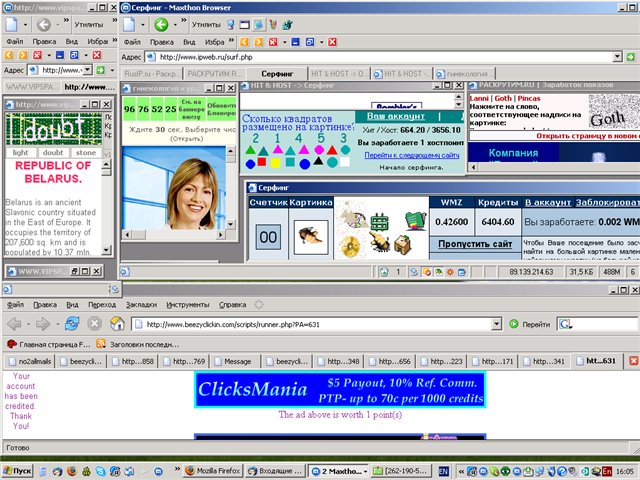Image resolution: width=640 pixels, height=480 pixels.
Task: Switch to the no2allmails tab in Firefox
Action: pyautogui.click(x=31, y=361)
